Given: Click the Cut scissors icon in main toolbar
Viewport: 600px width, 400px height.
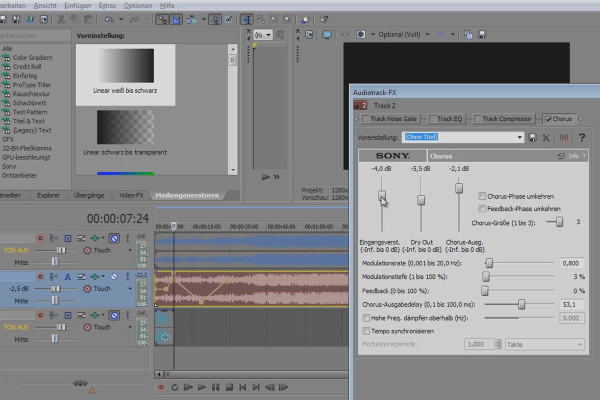Looking at the screenshot, I should click(x=61, y=19).
